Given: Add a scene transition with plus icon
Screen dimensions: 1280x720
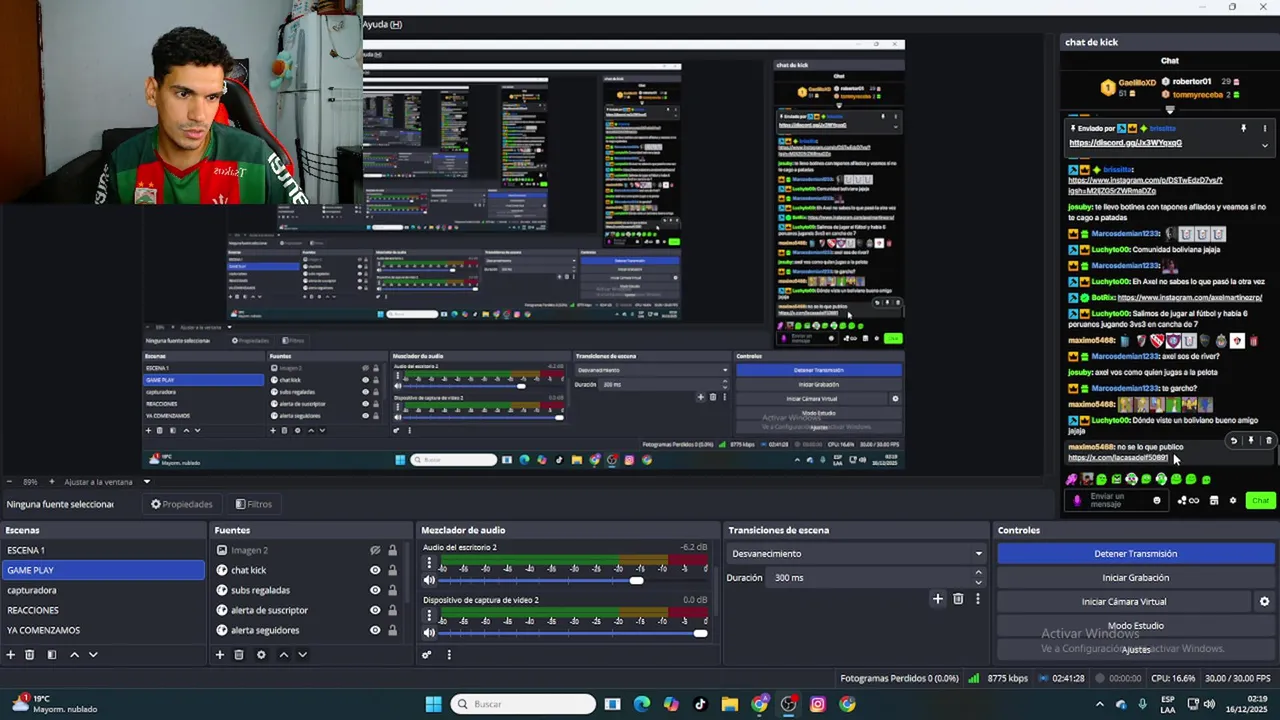Looking at the screenshot, I should [937, 599].
